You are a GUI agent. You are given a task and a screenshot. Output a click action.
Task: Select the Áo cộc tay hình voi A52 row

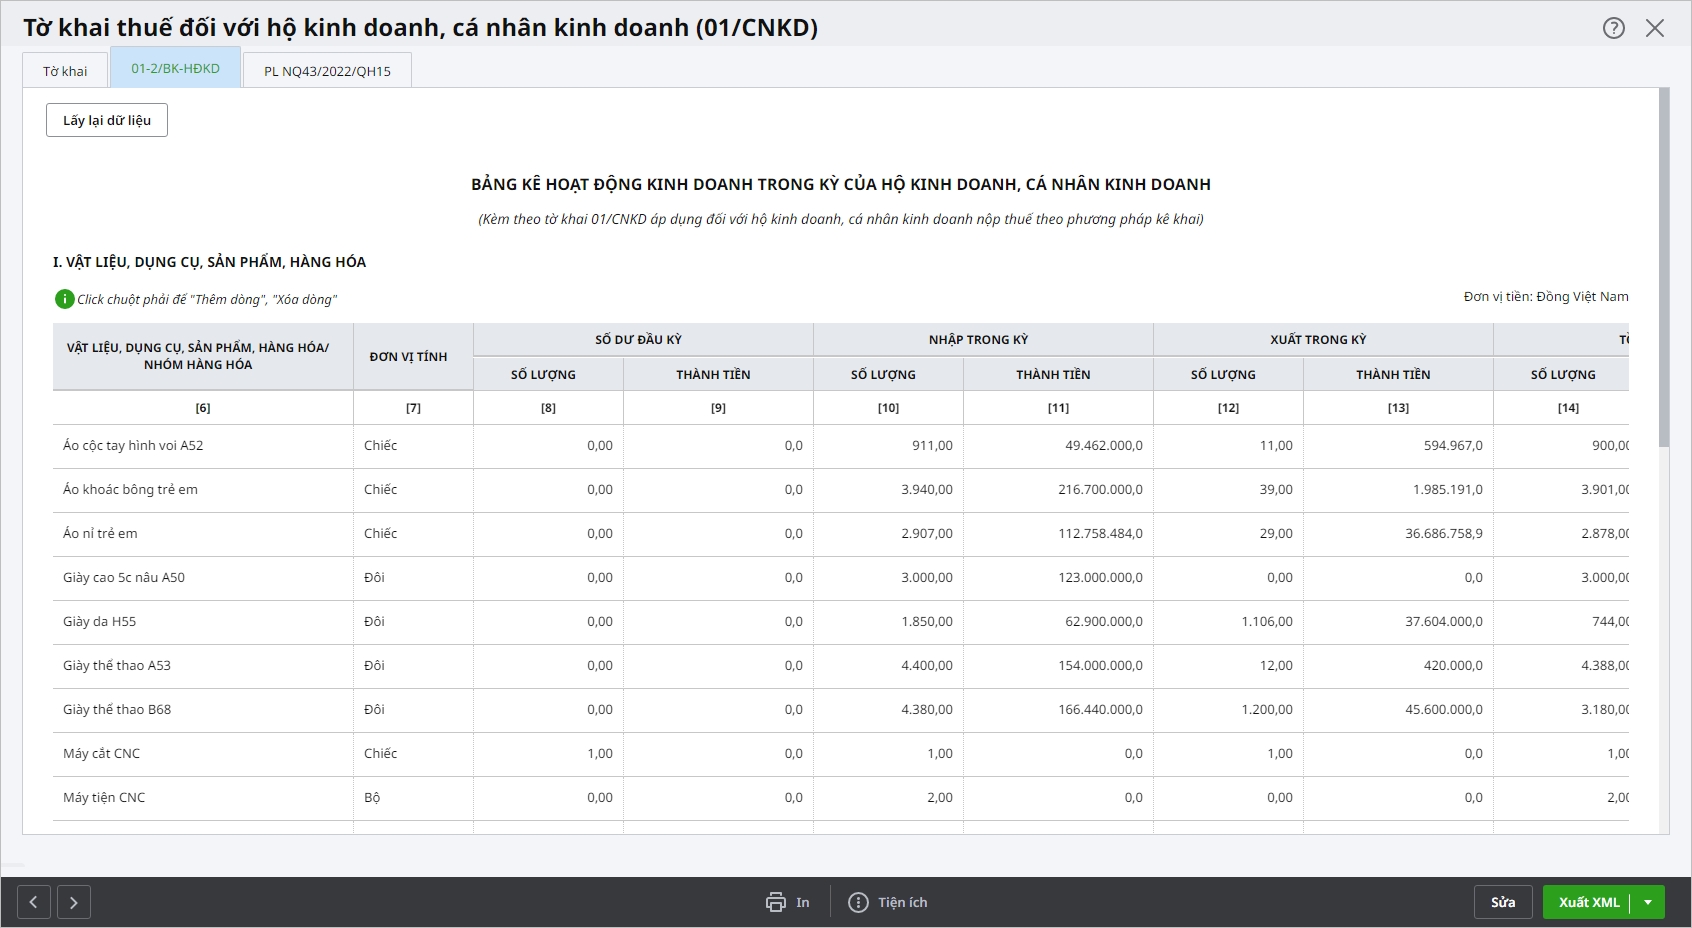pos(133,446)
